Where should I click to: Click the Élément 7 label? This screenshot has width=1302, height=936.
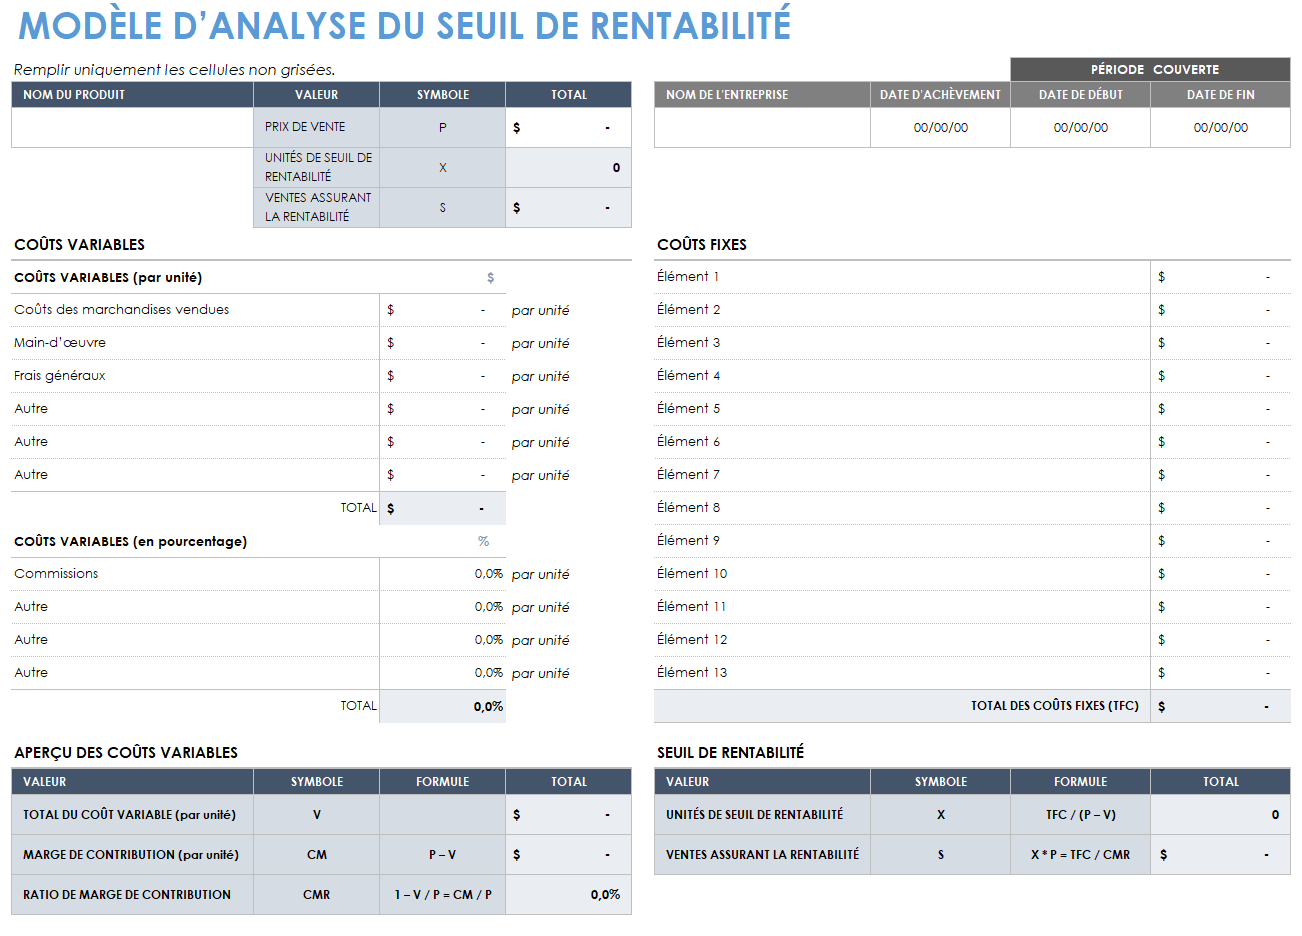tap(688, 475)
